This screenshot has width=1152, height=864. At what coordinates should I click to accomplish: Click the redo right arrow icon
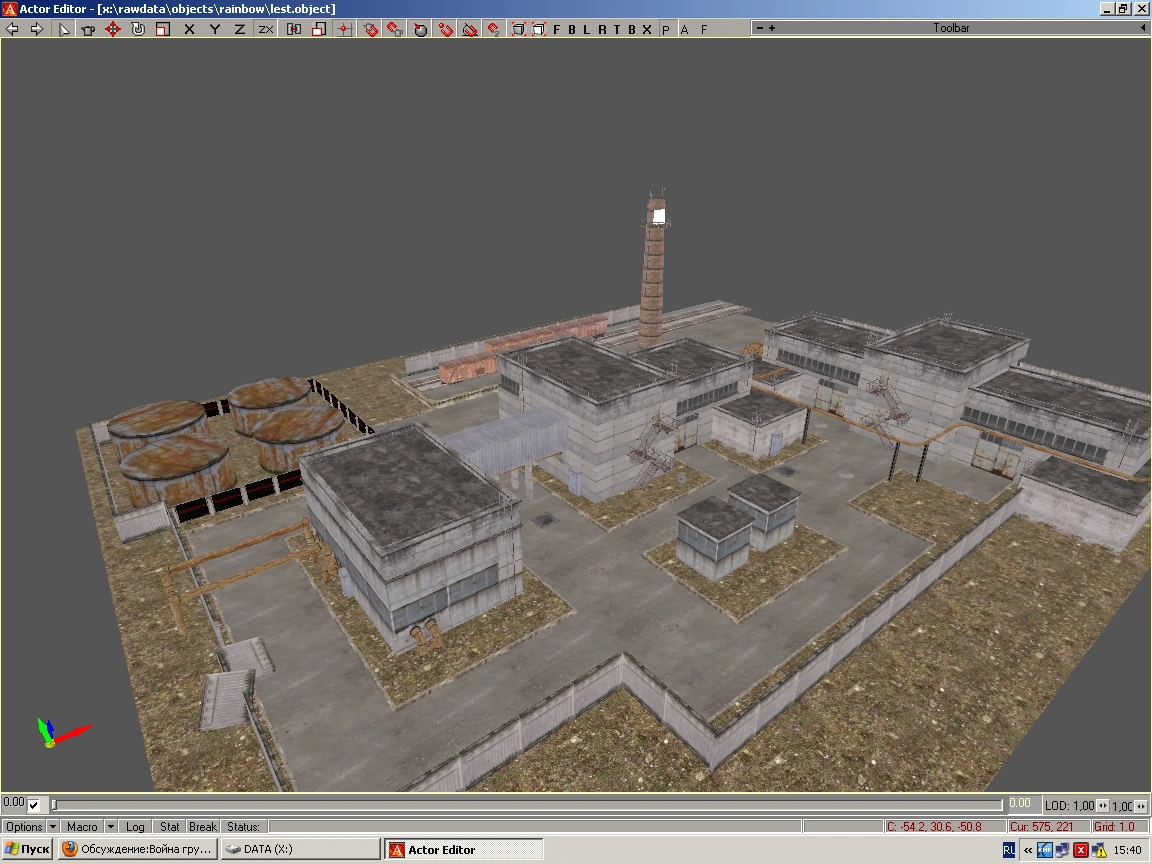pos(37,29)
